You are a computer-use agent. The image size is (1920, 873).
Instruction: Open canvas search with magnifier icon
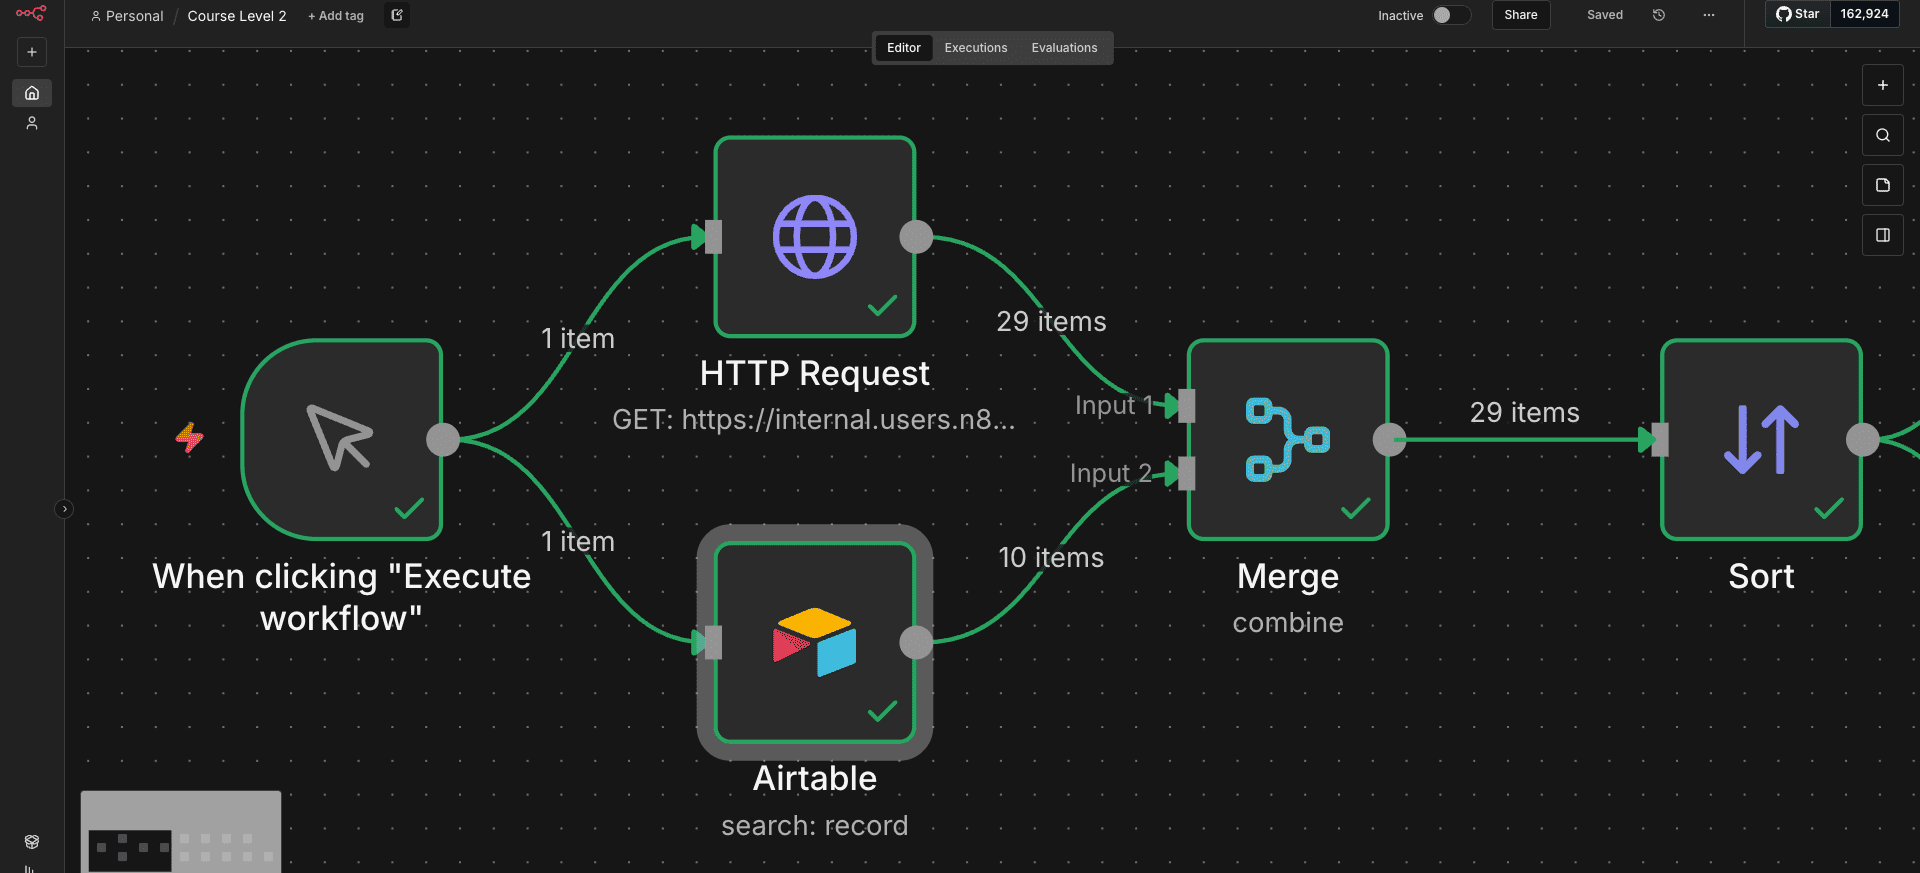pyautogui.click(x=1883, y=135)
